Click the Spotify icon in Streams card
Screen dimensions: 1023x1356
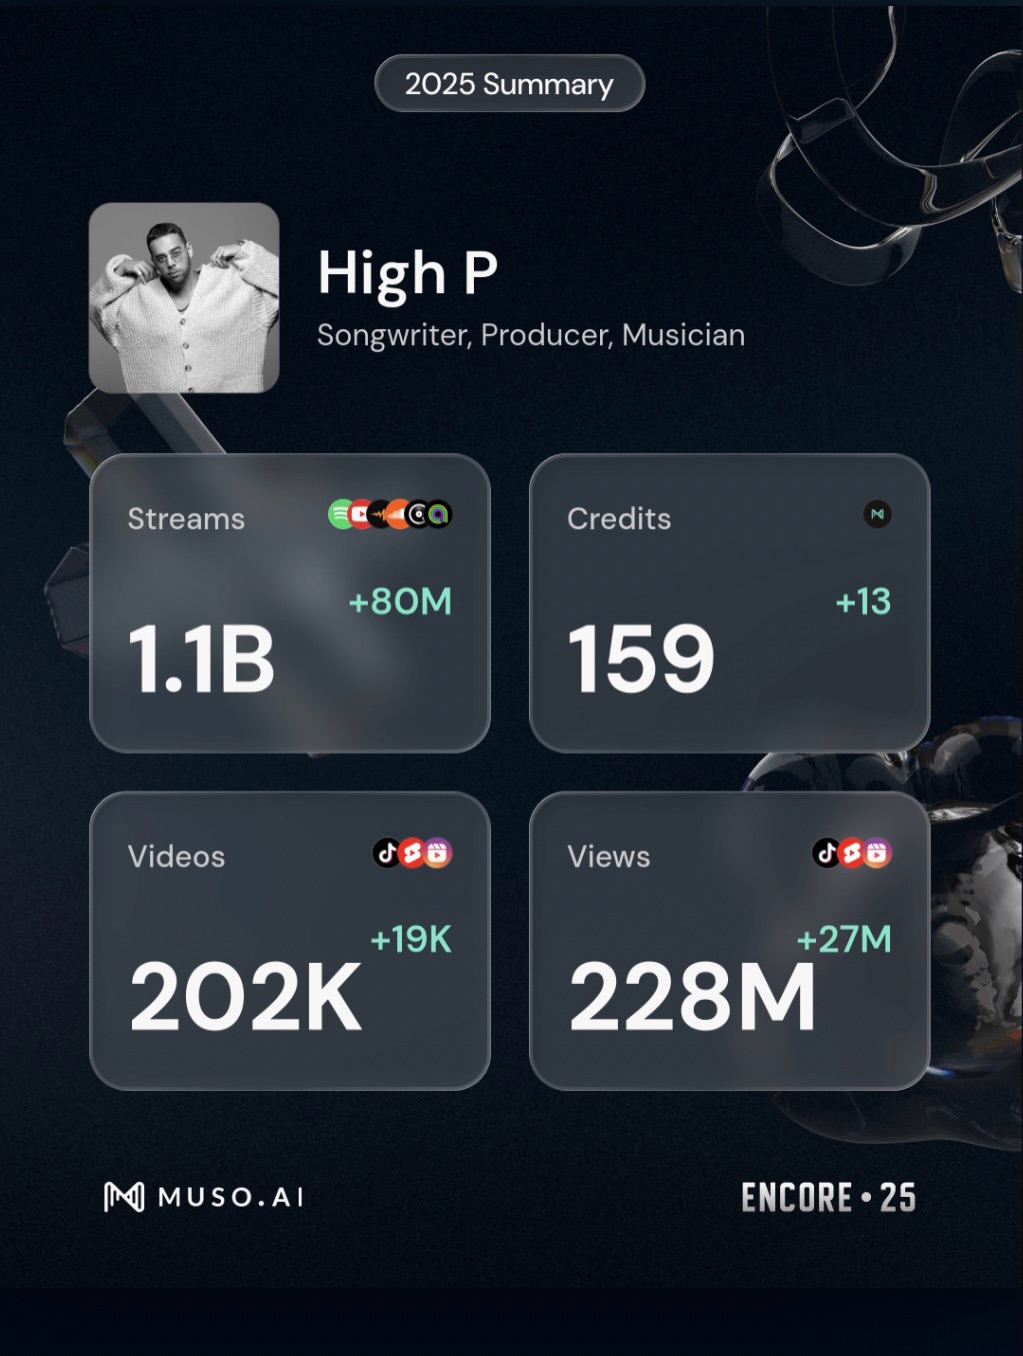(340, 514)
